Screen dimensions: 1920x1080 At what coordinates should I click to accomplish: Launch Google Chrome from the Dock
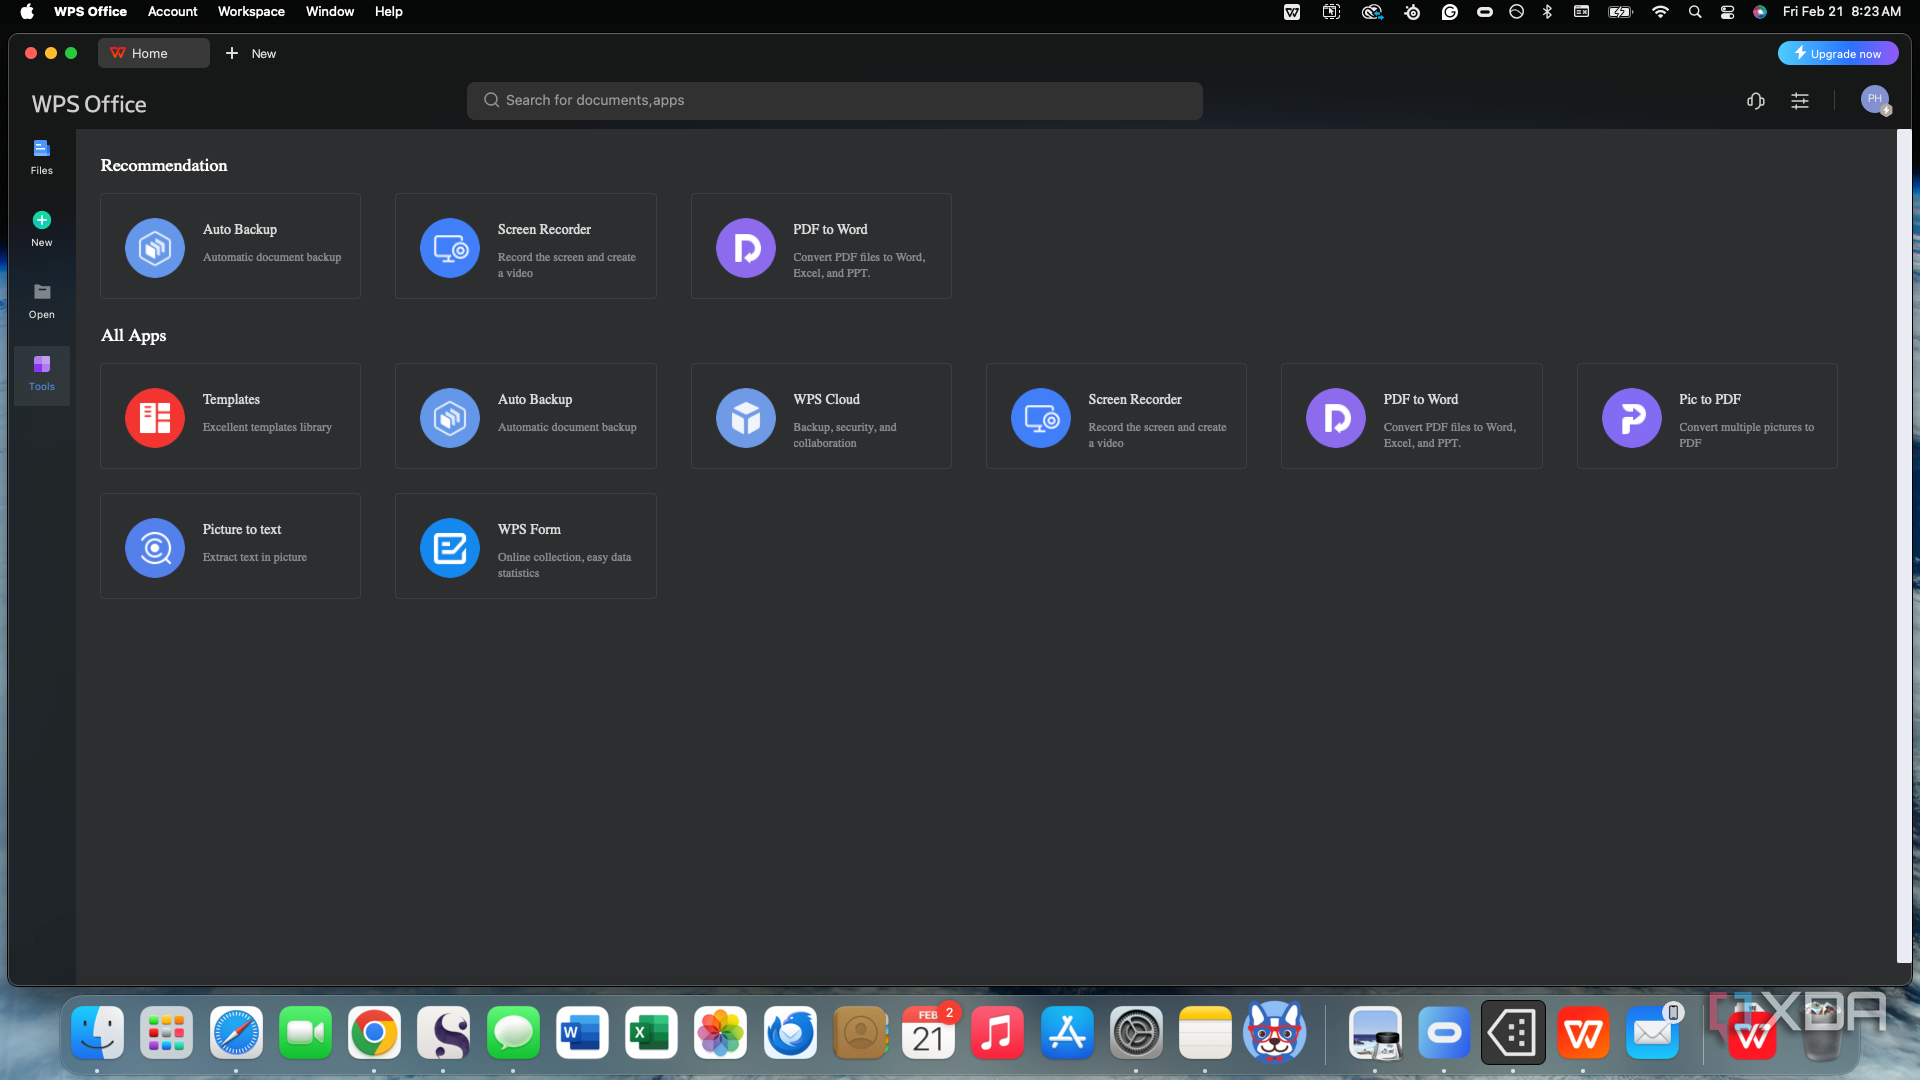[374, 1033]
